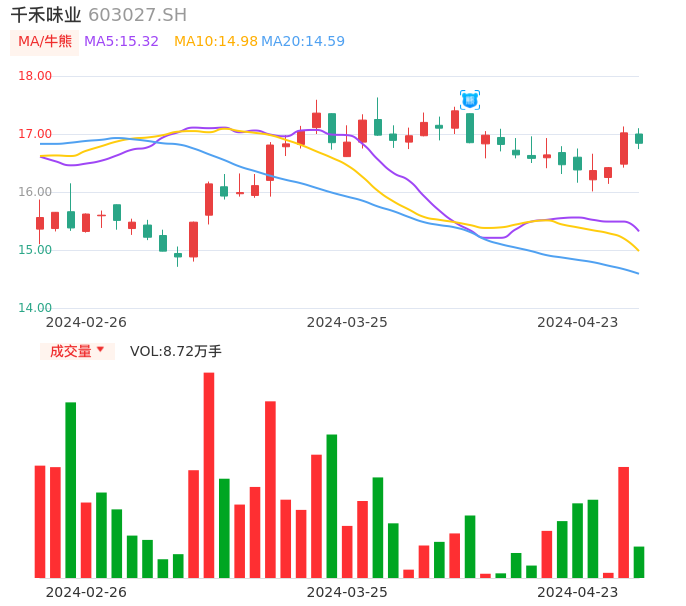The width and height of the screenshot is (686, 606).
Task: Click the 2024-02-26 date label under the price chart
Action: [x=86, y=322]
